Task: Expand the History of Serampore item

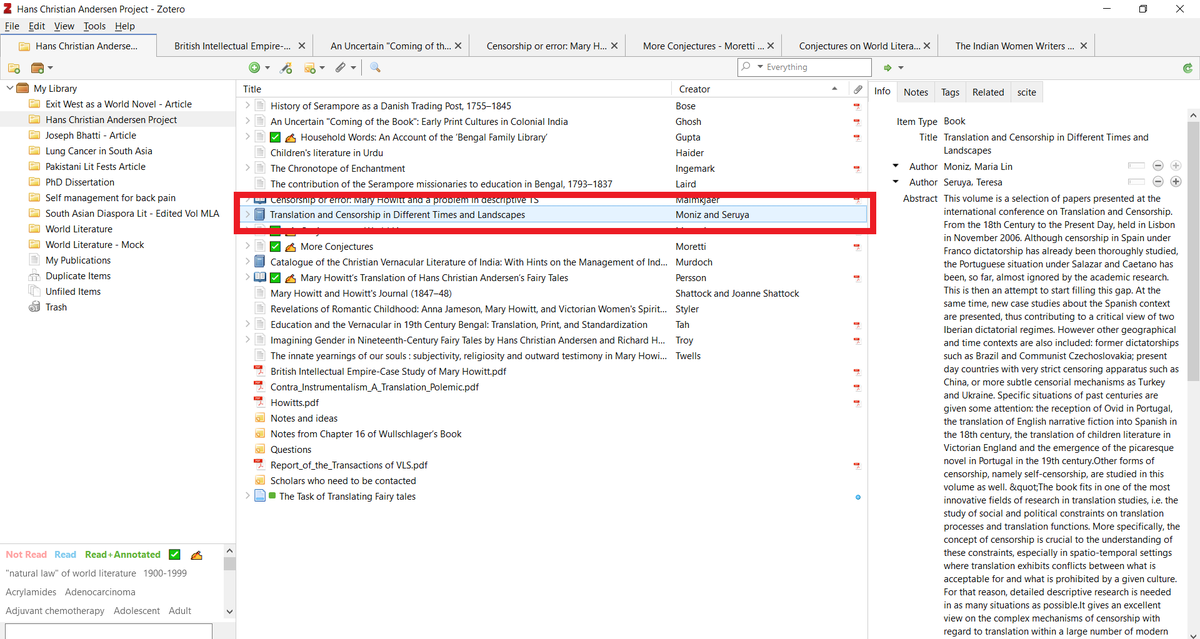Action: tap(248, 106)
